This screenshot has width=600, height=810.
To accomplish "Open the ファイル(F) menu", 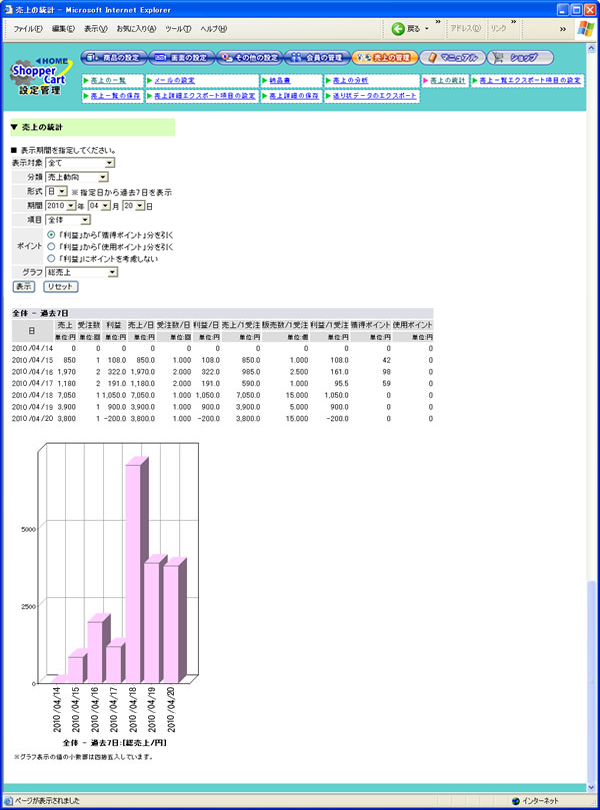I will pyautogui.click(x=28, y=29).
